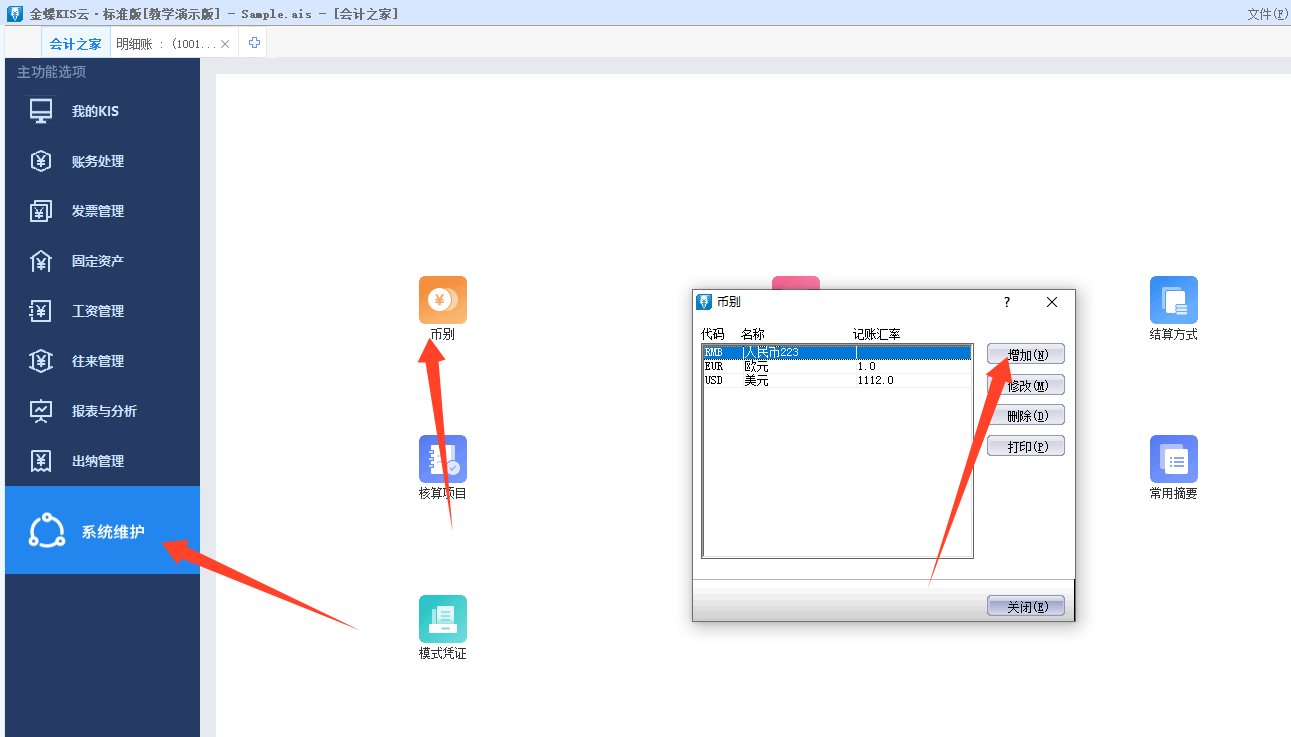Screen dimensions: 1291x737
Task: Click the 发票管理 sidebar icon
Action: (x=41, y=211)
